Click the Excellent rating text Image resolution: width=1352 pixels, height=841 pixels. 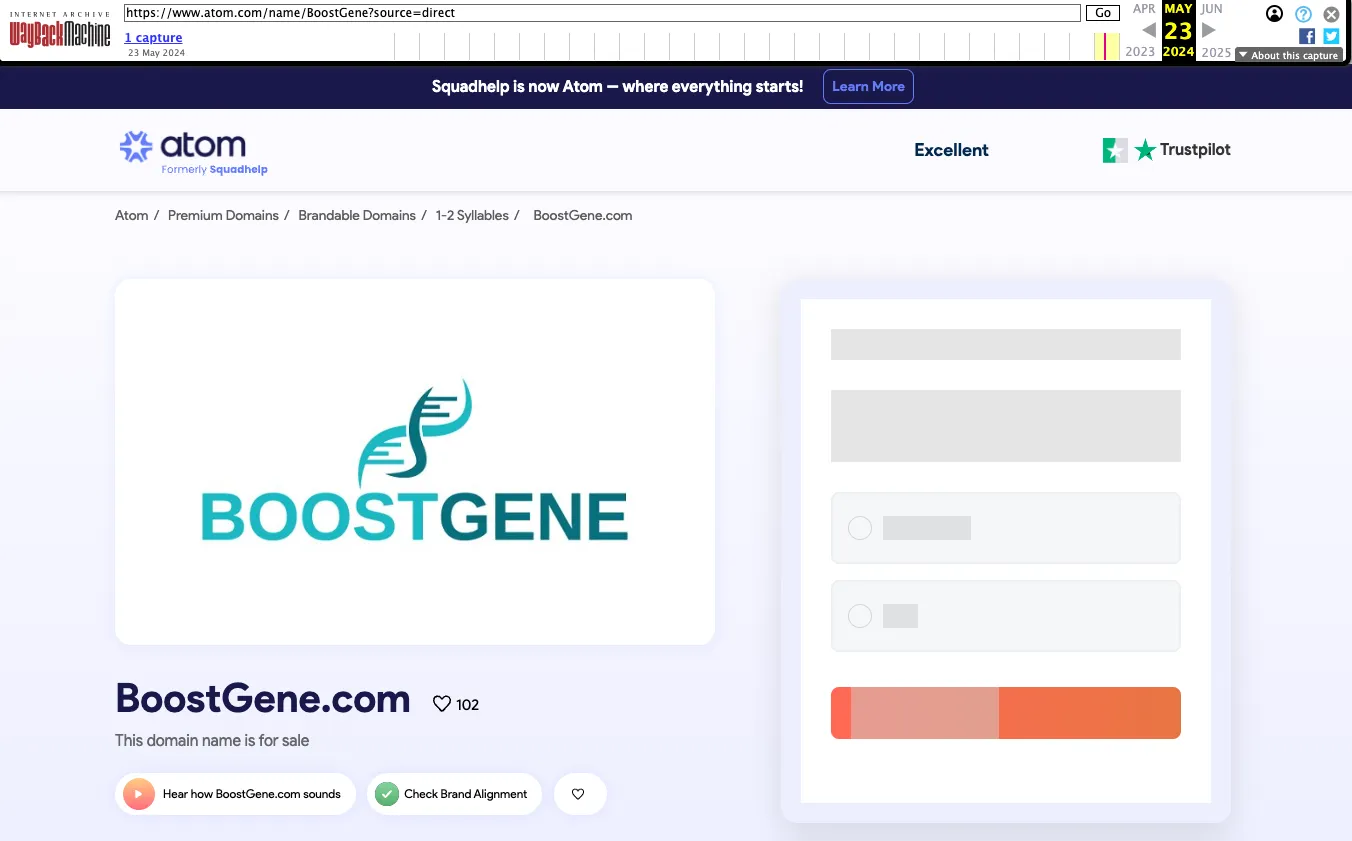coord(951,150)
